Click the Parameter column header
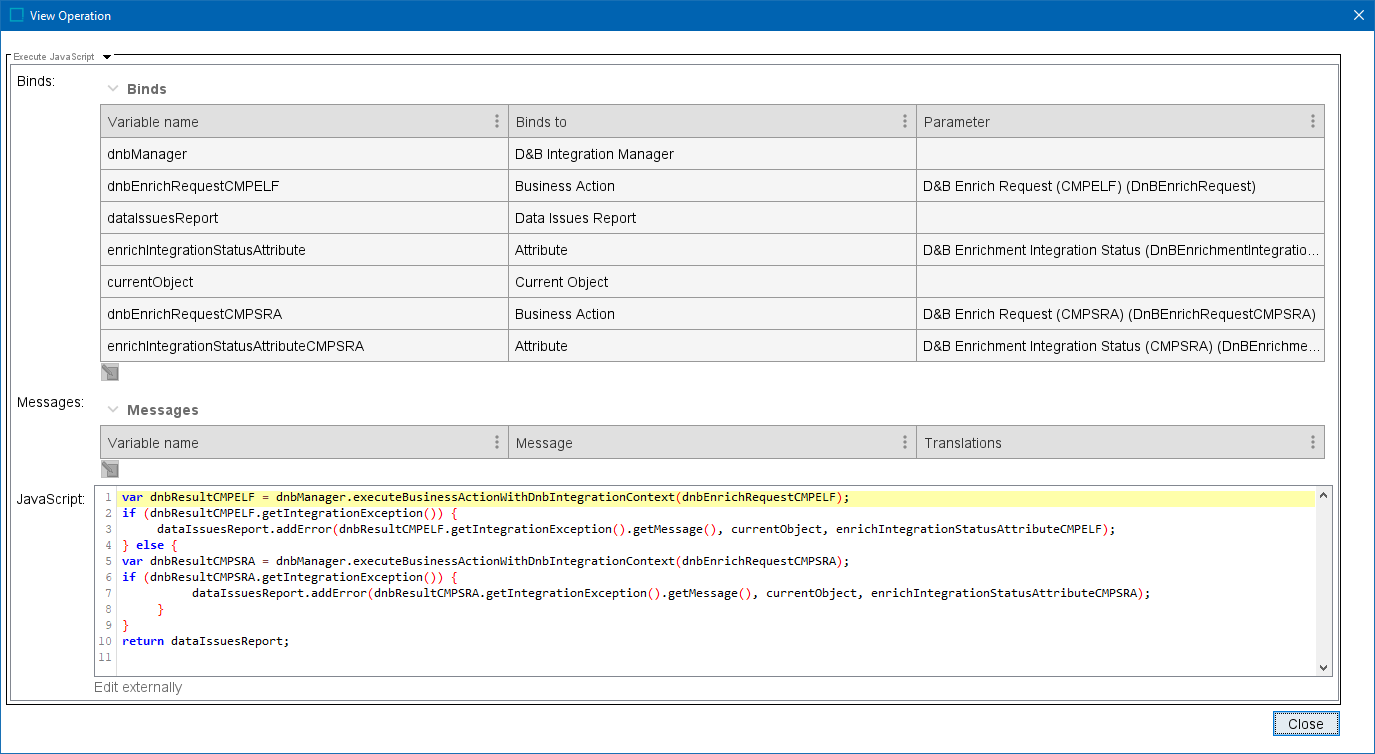Viewport: 1375px width, 754px height. (1120, 122)
